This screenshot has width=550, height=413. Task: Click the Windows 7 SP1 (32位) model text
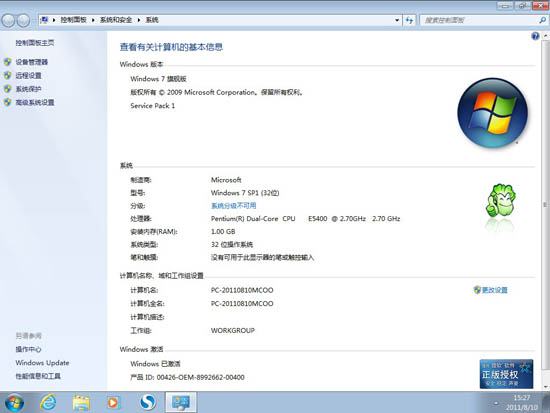245,193
